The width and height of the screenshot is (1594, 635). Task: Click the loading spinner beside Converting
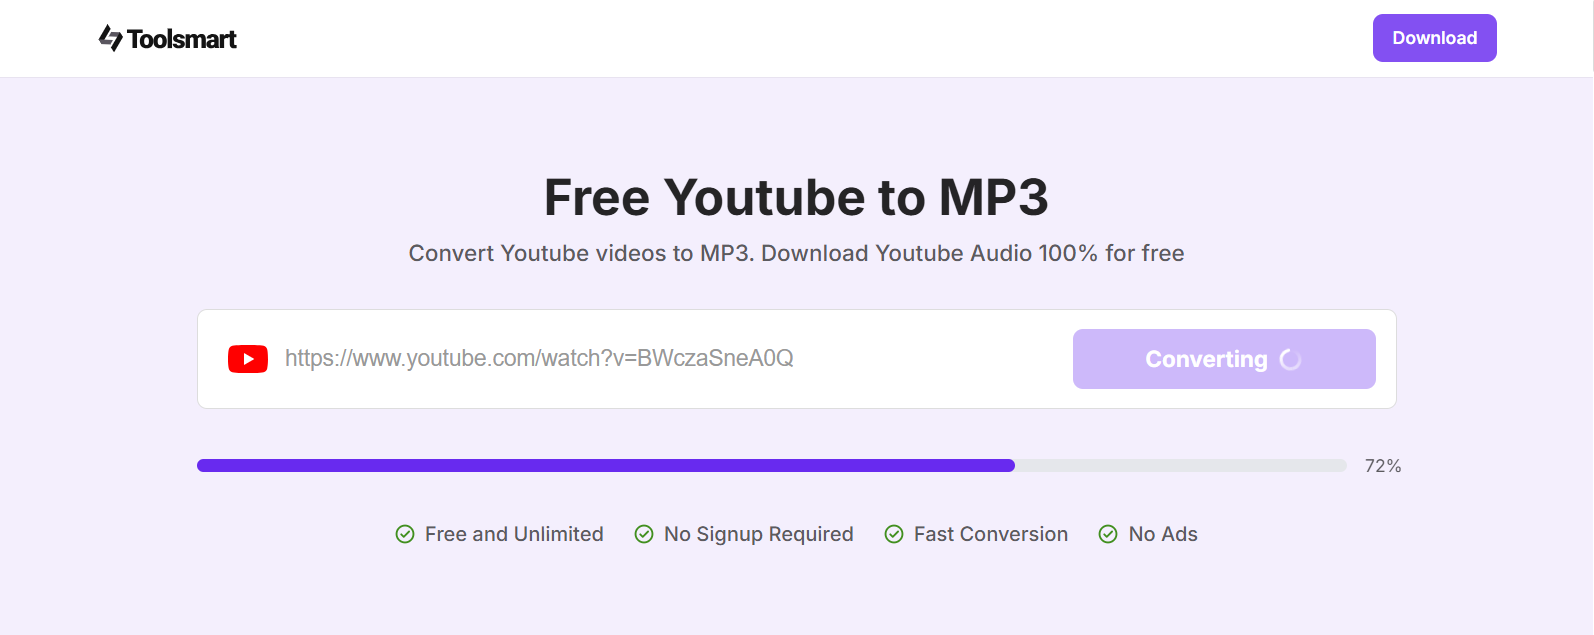tap(1291, 359)
